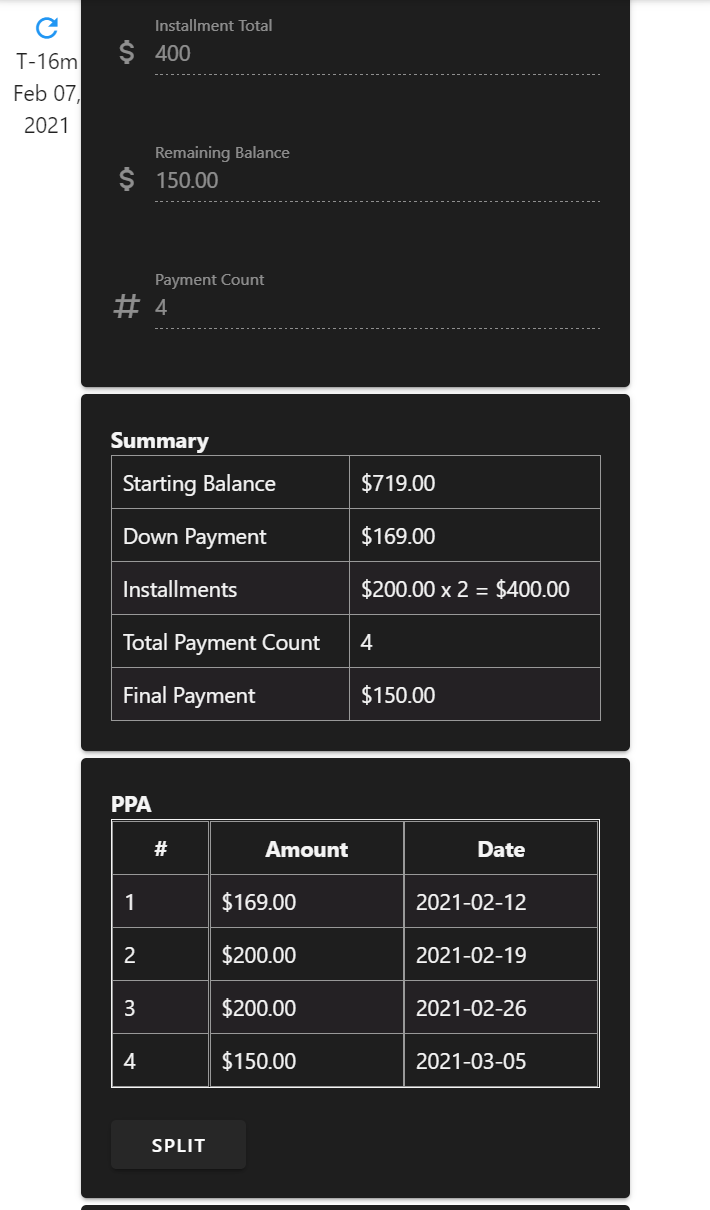The height and width of the screenshot is (1210, 710).
Task: Focus the Payment Count input field
Action: [376, 308]
